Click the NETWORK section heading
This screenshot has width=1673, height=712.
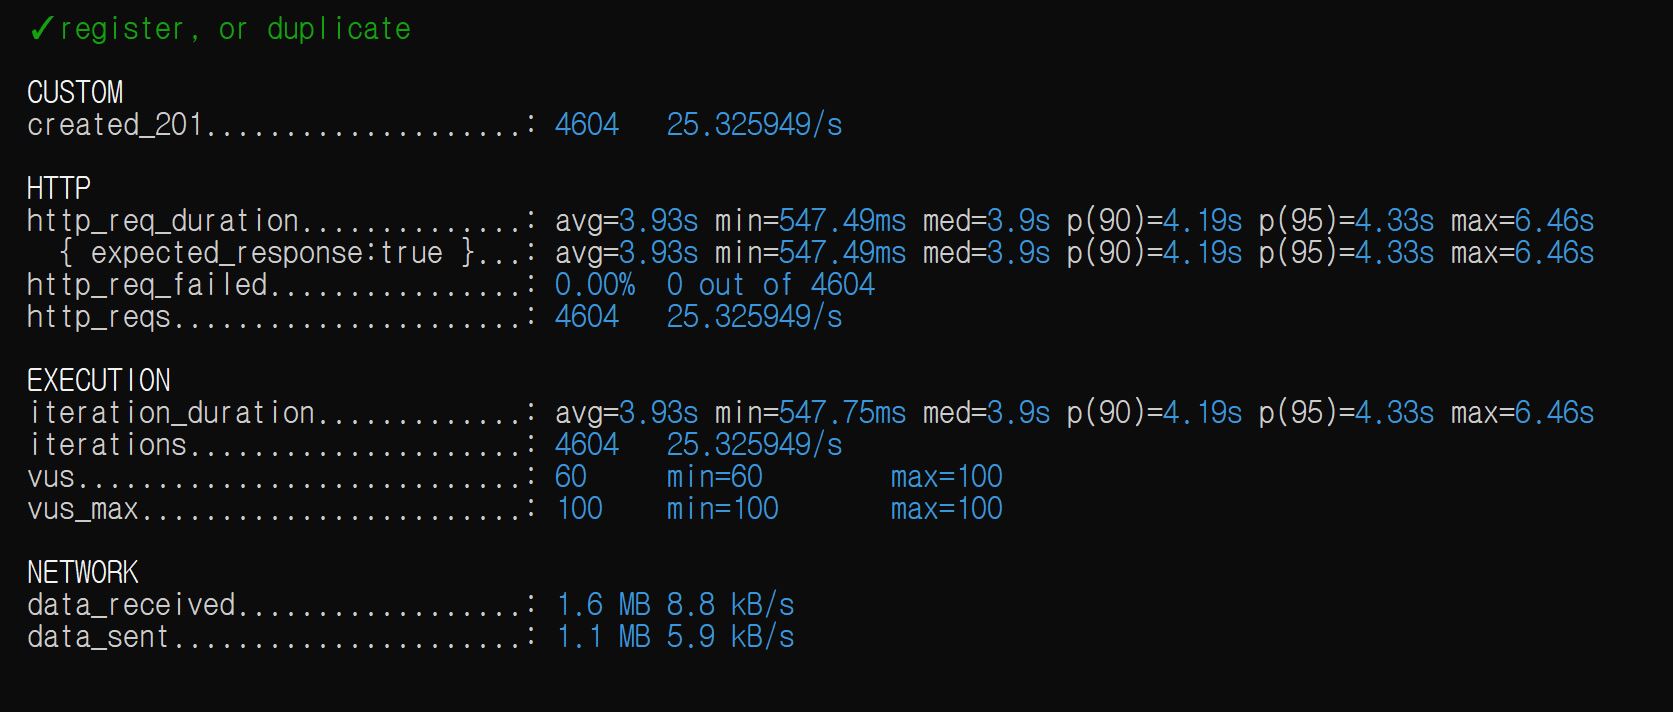pos(83,573)
